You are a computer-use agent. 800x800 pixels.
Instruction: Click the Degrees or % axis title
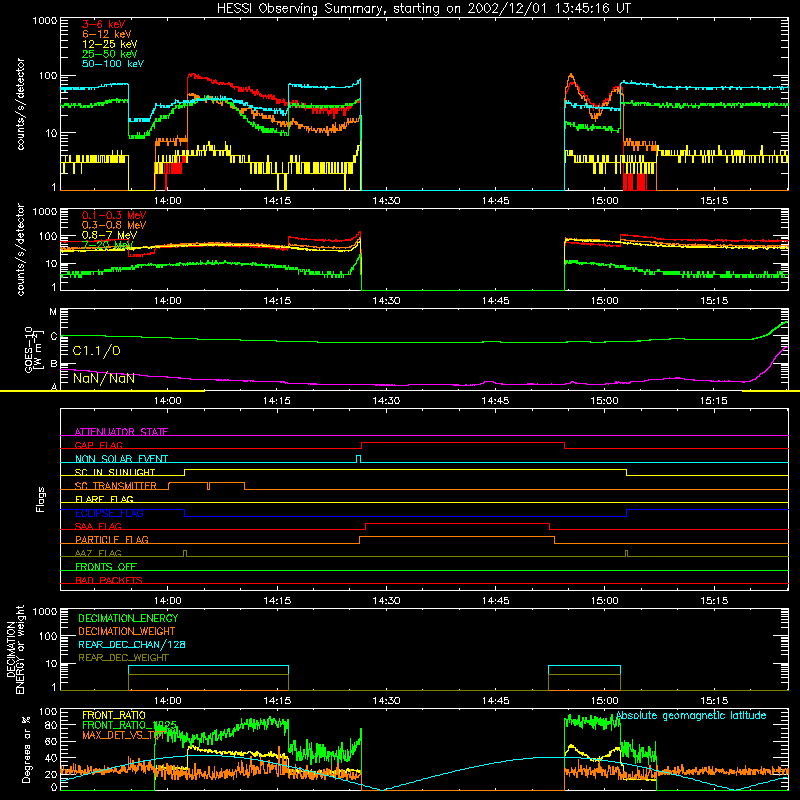click(x=26, y=749)
